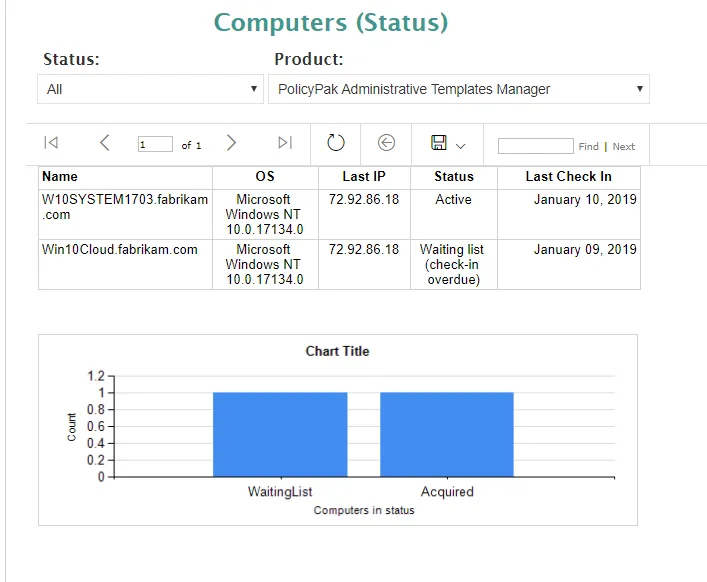707x582 pixels.
Task: Refresh the report with circular arrow
Action: pyautogui.click(x=336, y=144)
